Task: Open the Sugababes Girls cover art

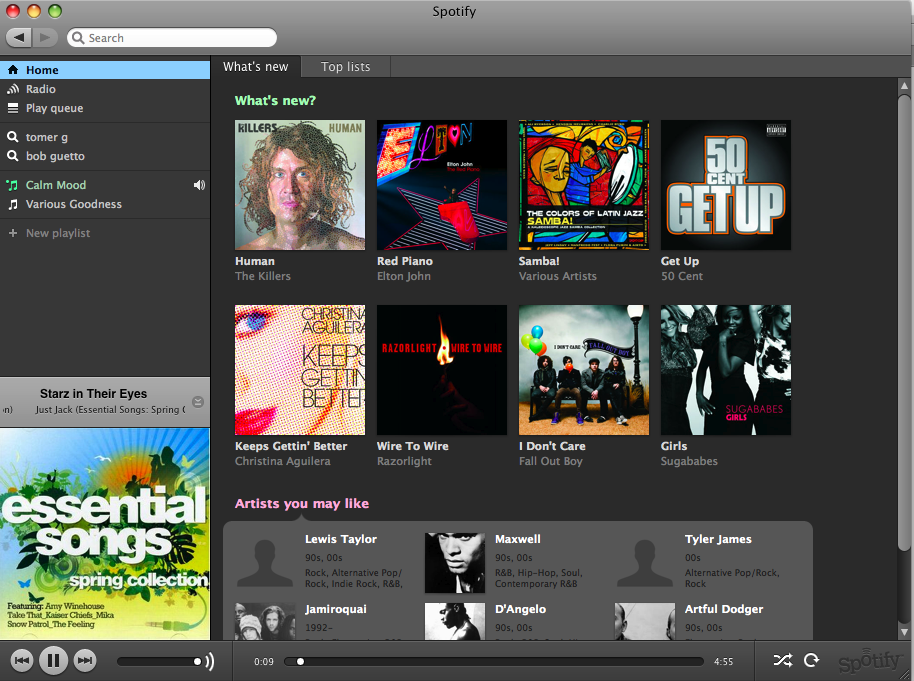Action: 726,370
